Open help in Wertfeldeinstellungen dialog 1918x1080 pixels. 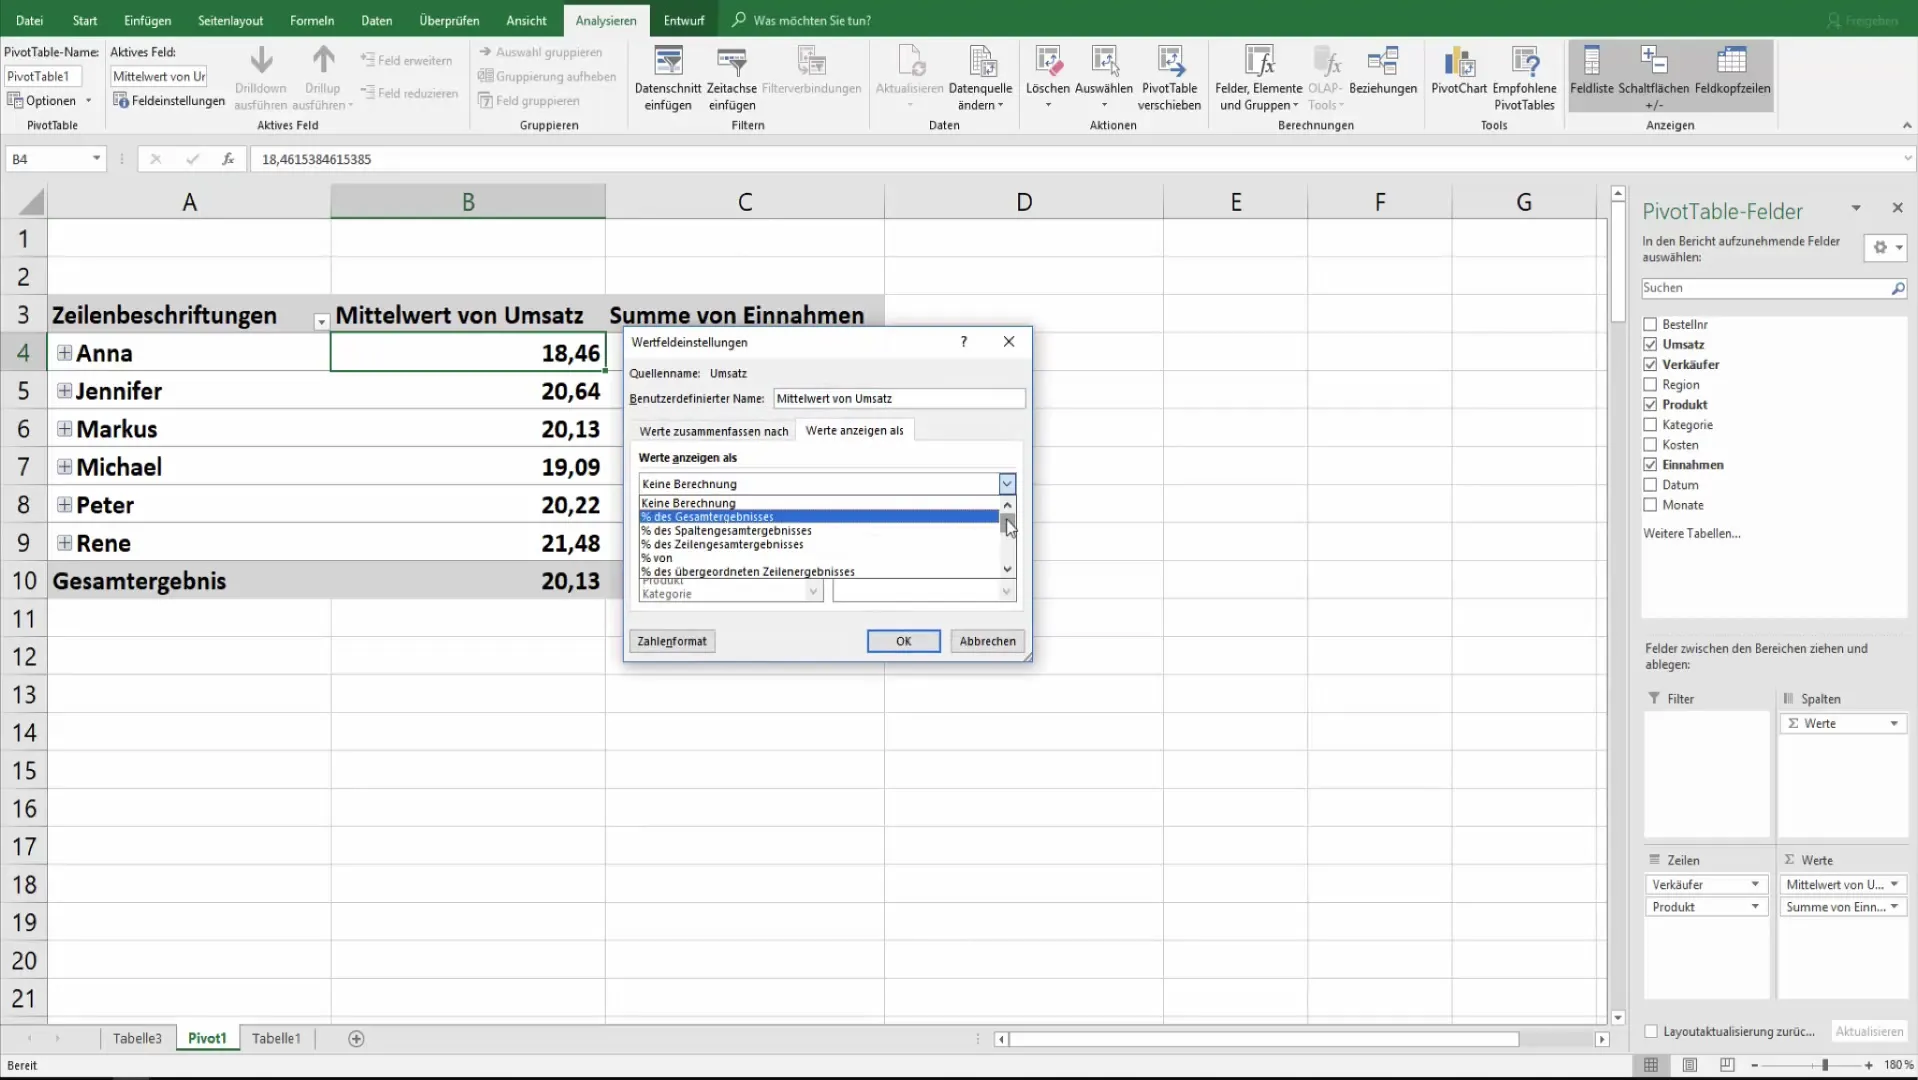[964, 342]
